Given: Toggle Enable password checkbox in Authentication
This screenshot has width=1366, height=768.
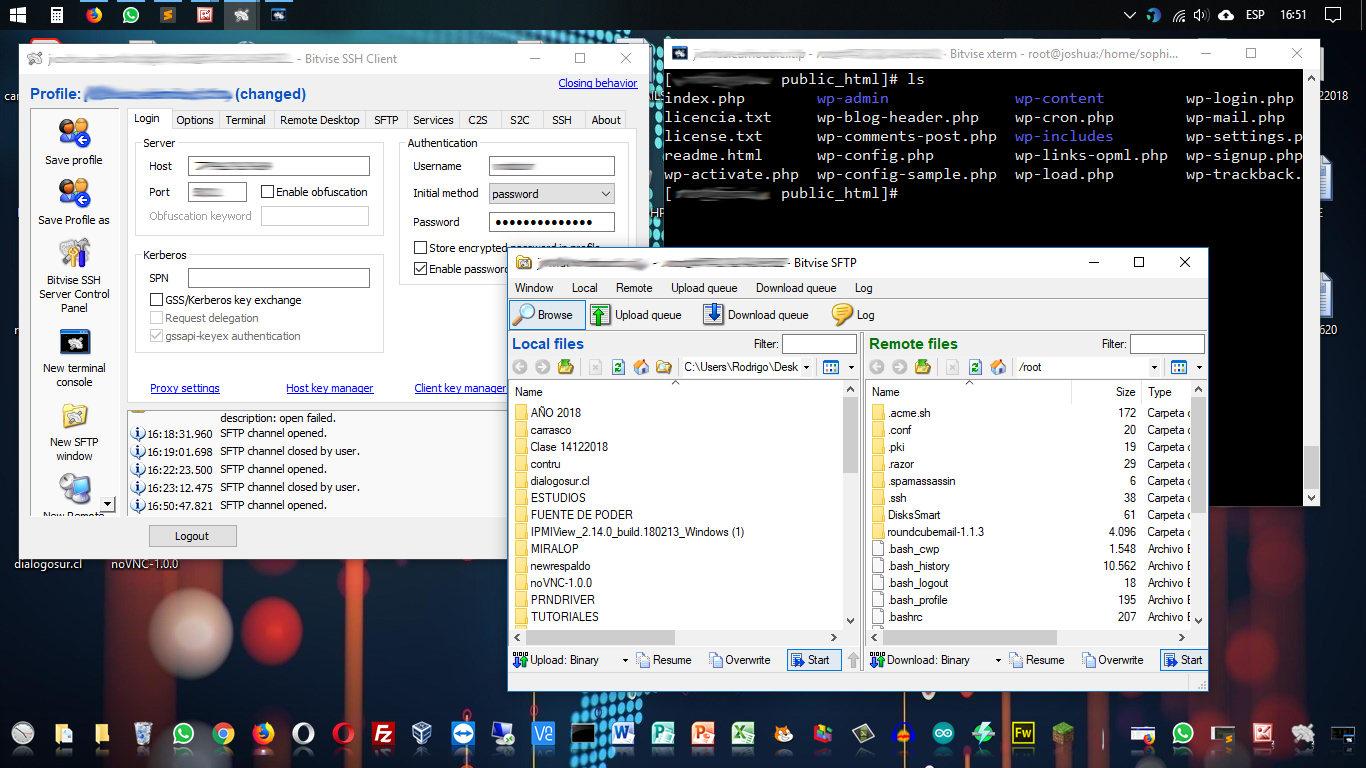Looking at the screenshot, I should [x=420, y=269].
